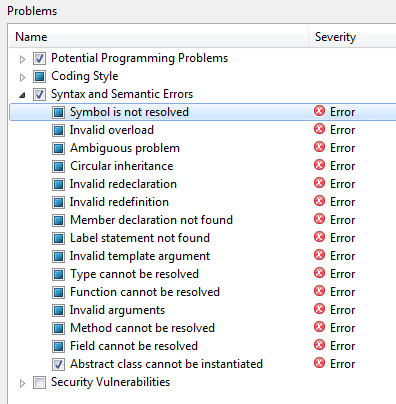
Task: Toggle the Coding Style checkbox
Action: tap(39, 77)
